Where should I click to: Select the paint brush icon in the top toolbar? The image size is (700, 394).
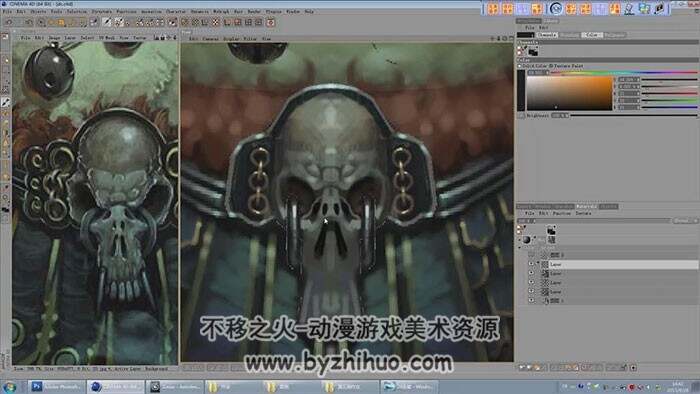tap(107, 22)
